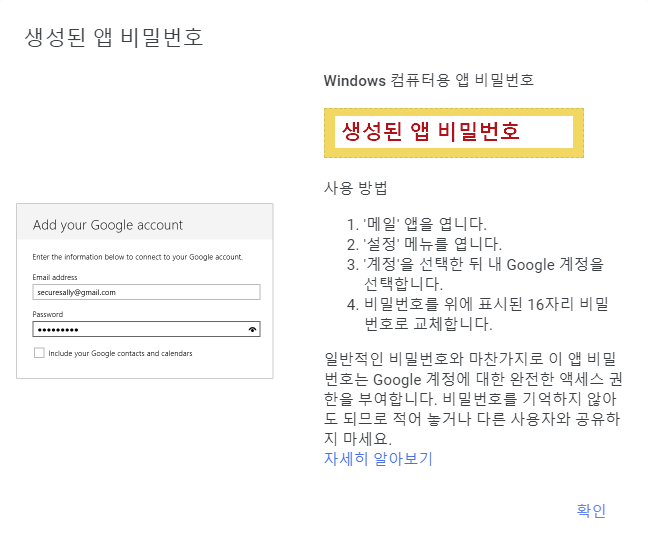Viewport: 648px width, 539px height.
Task: Click the Email address field in illustration
Action: pos(146,292)
